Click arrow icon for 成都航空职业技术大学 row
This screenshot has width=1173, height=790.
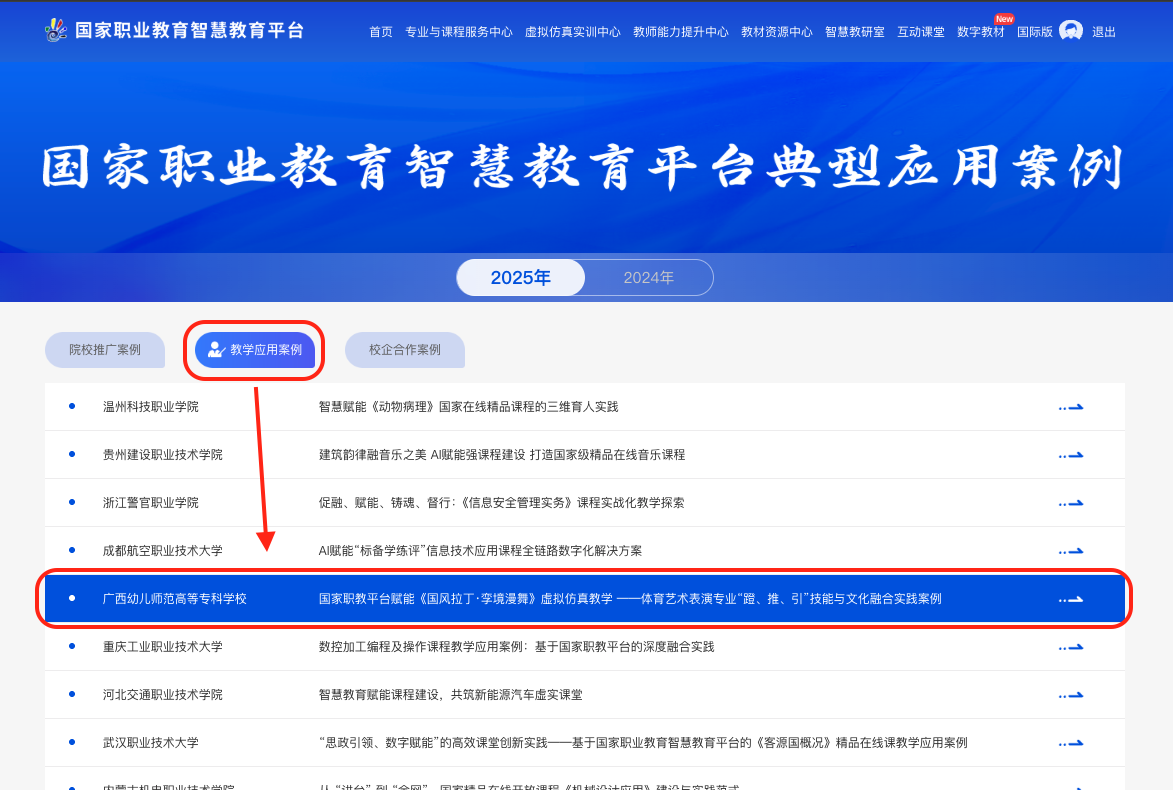tap(1071, 551)
